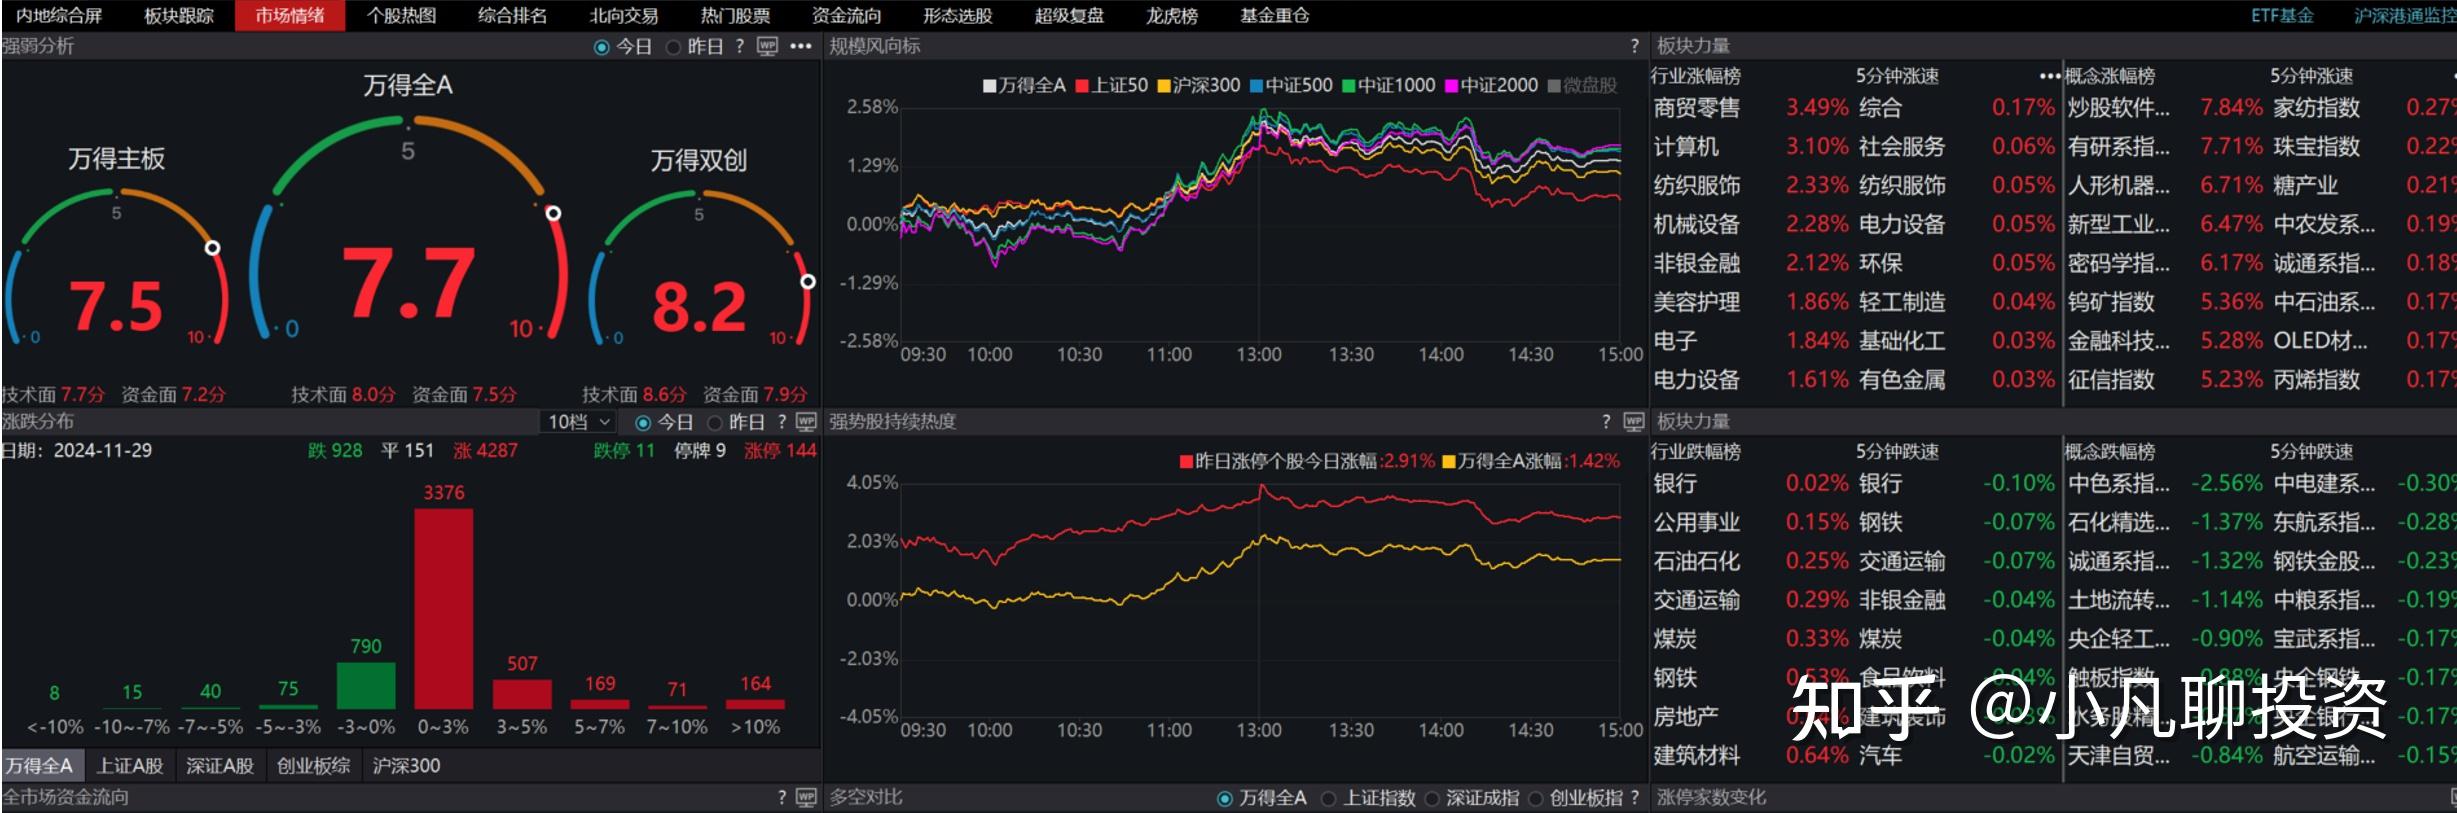
Task: Toggle 中证2000 magenta legend swatch
Action: (x=1452, y=86)
